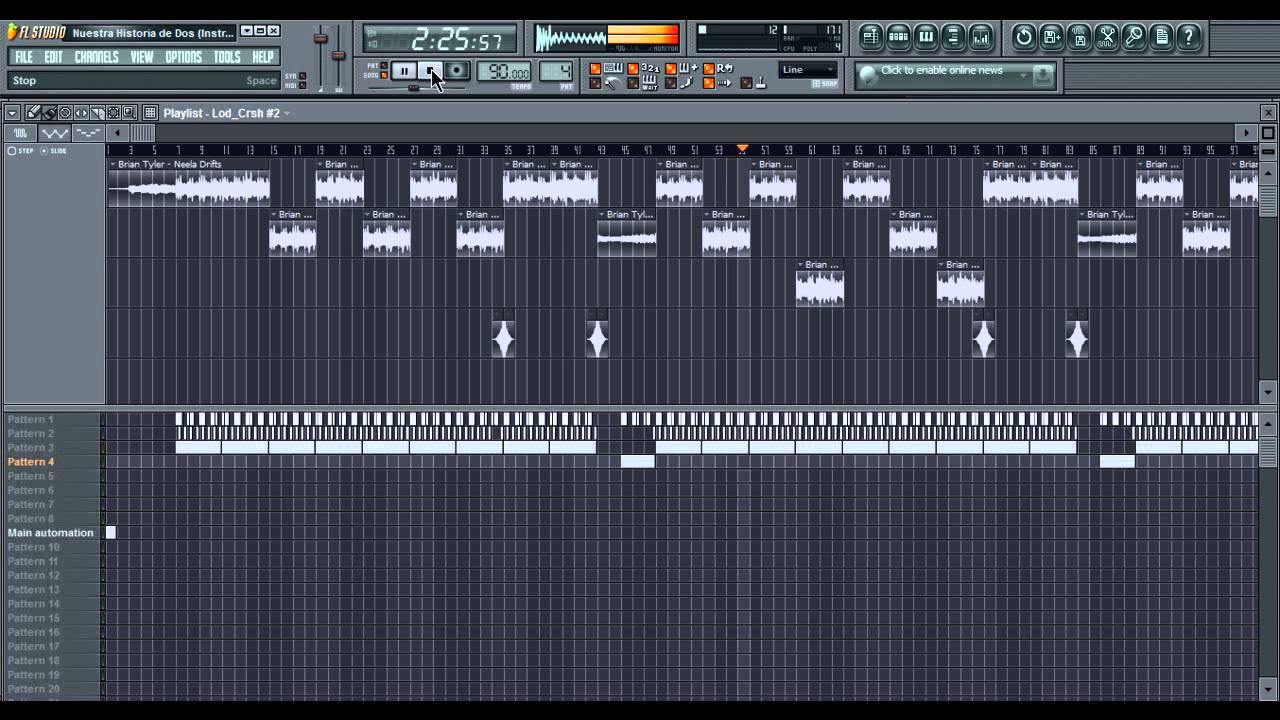Select the SLIDE edit mode radio
The image size is (1280, 720).
coord(43,151)
